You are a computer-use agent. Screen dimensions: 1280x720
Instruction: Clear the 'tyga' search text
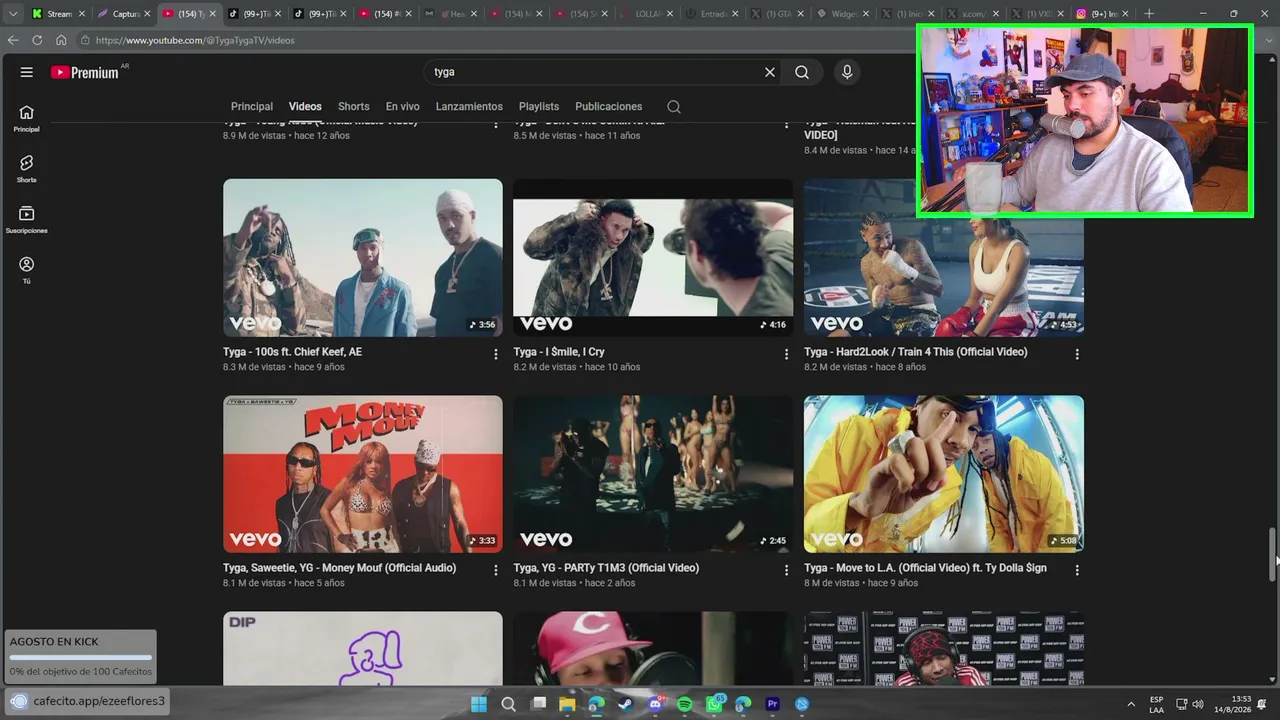click(770, 72)
